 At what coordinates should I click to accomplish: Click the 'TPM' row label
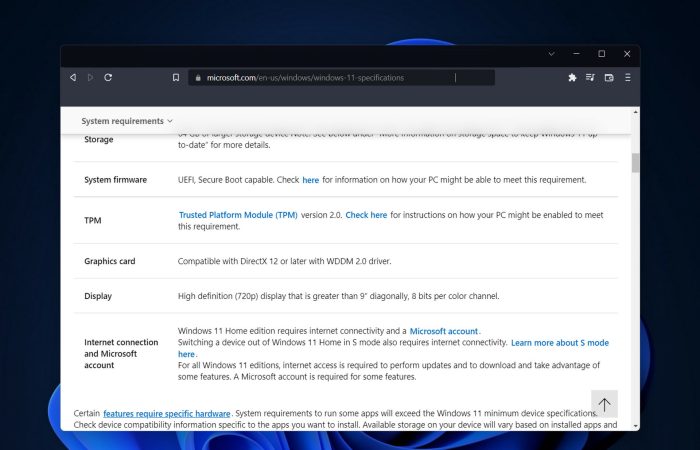coord(92,221)
